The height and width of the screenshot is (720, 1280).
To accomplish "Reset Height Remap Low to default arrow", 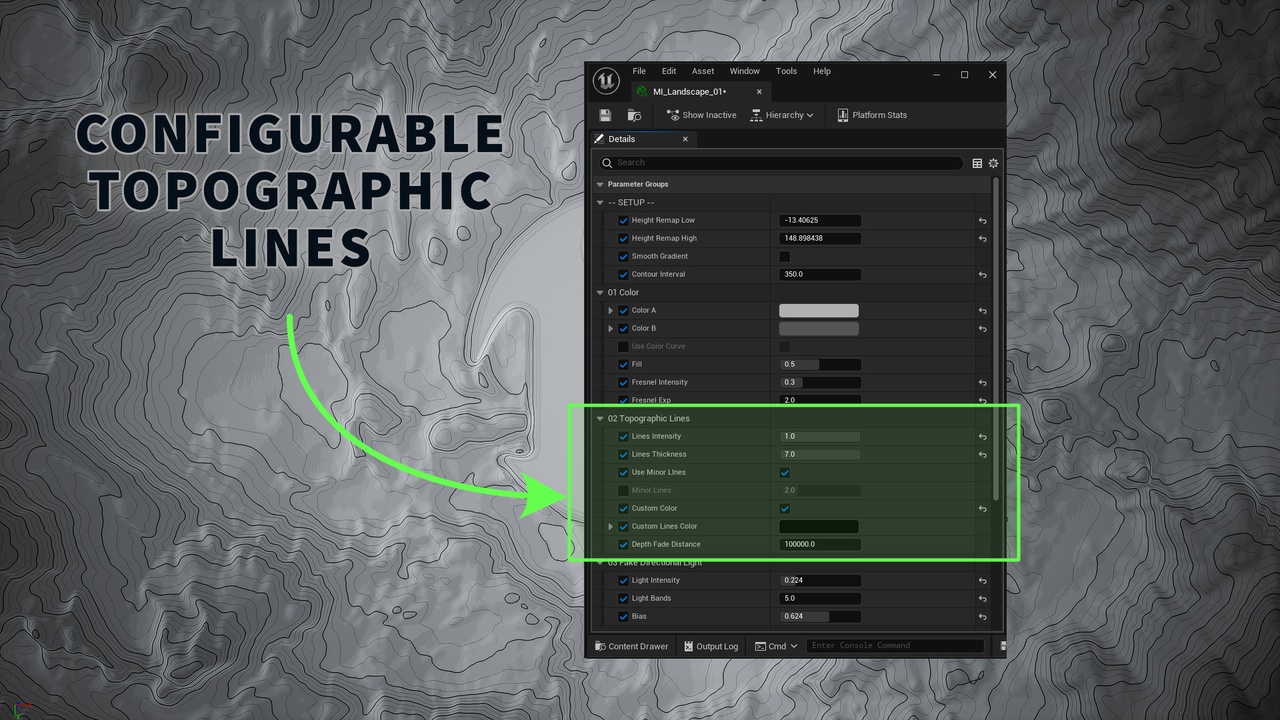I will [x=982, y=221].
